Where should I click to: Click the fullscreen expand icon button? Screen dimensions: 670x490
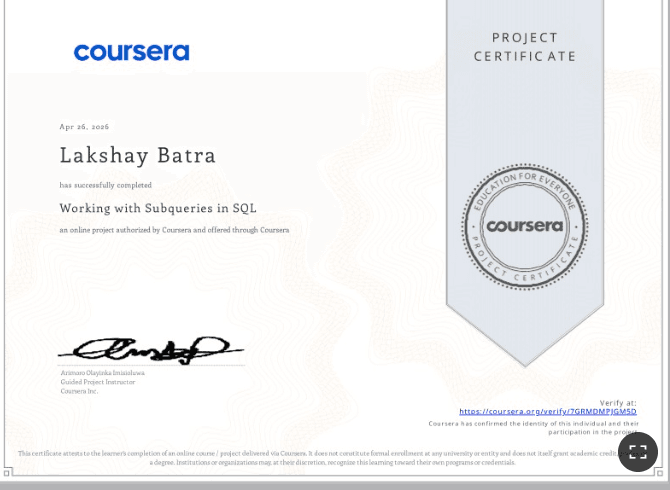coord(638,452)
